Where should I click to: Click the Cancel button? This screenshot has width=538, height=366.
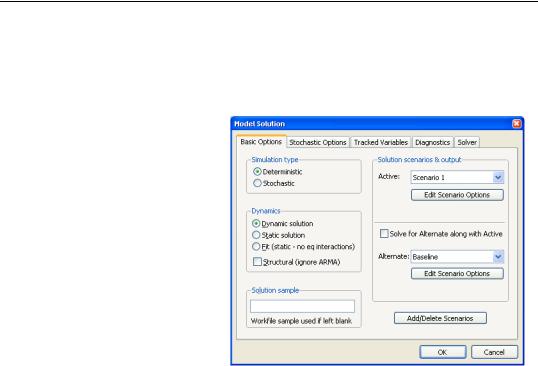click(x=494, y=352)
